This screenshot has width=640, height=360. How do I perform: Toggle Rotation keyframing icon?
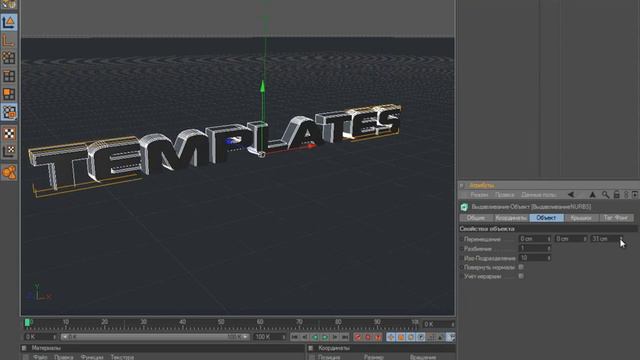point(411,337)
